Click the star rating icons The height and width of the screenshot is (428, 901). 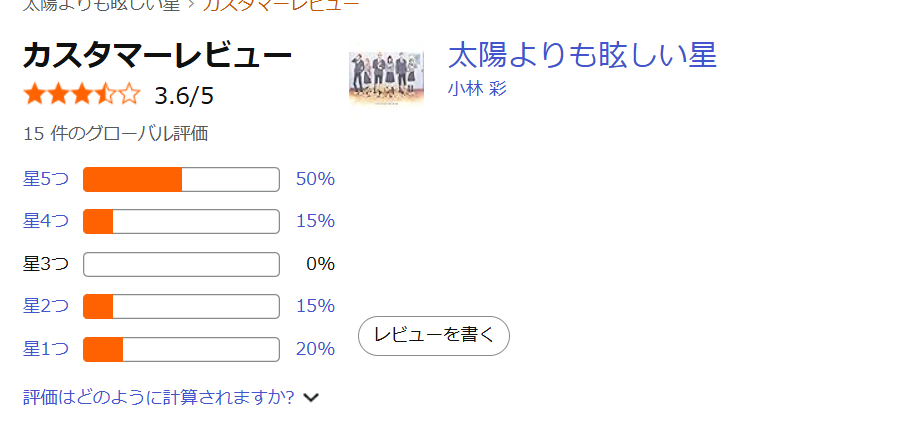point(82,95)
